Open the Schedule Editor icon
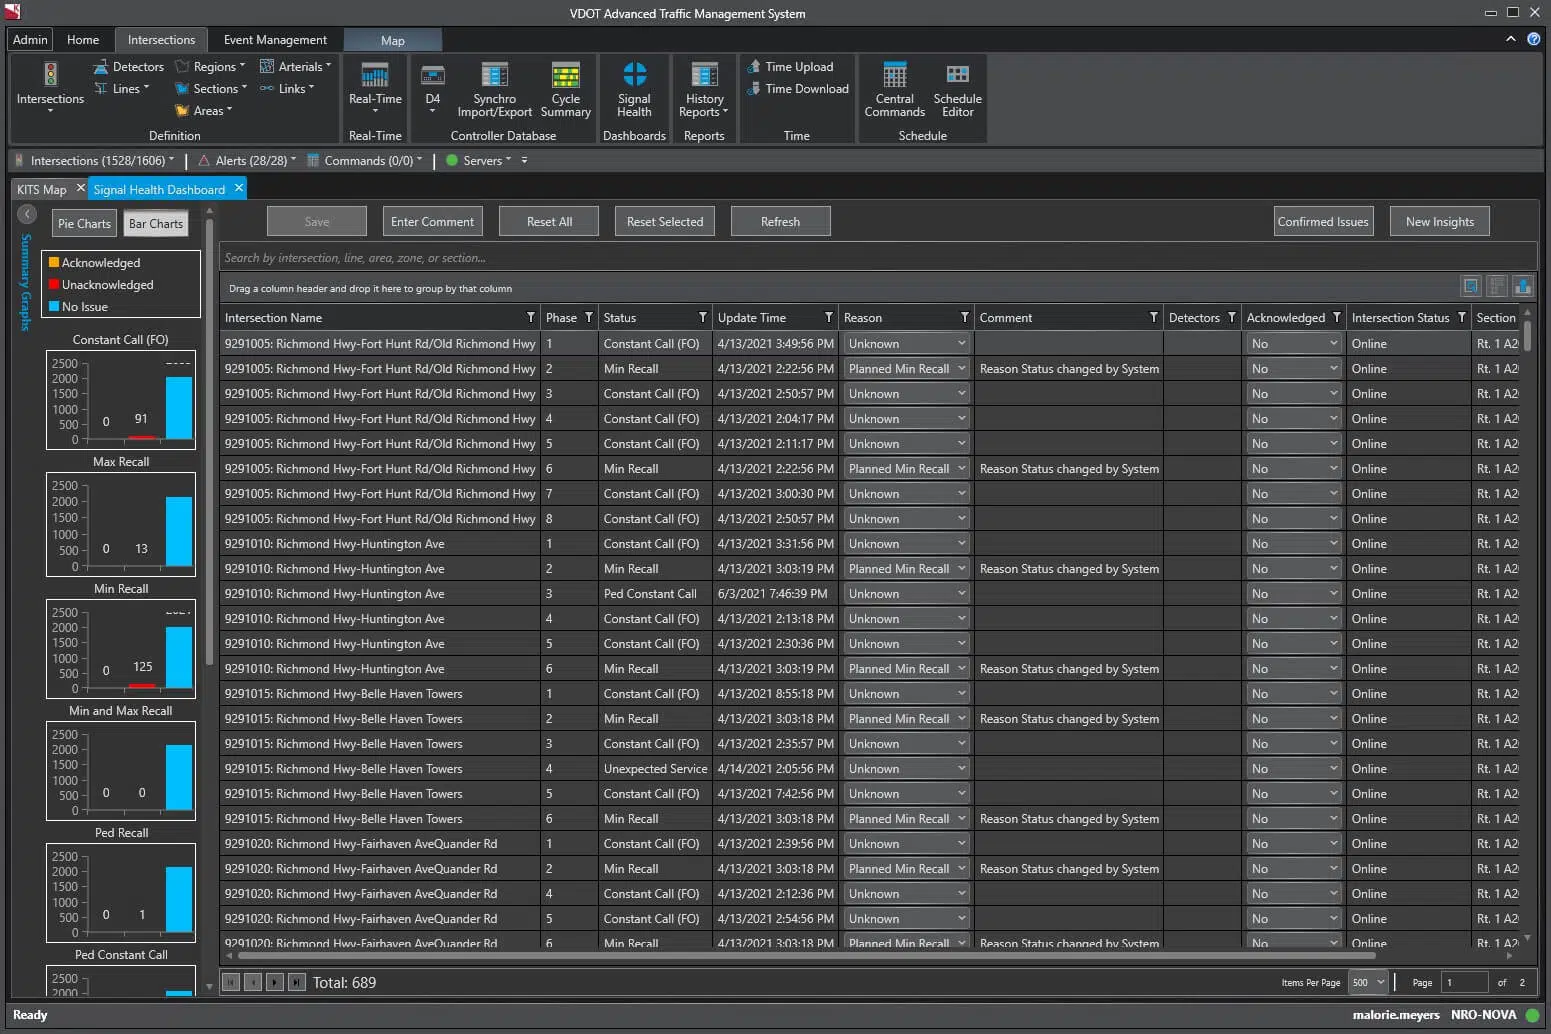 click(x=957, y=76)
